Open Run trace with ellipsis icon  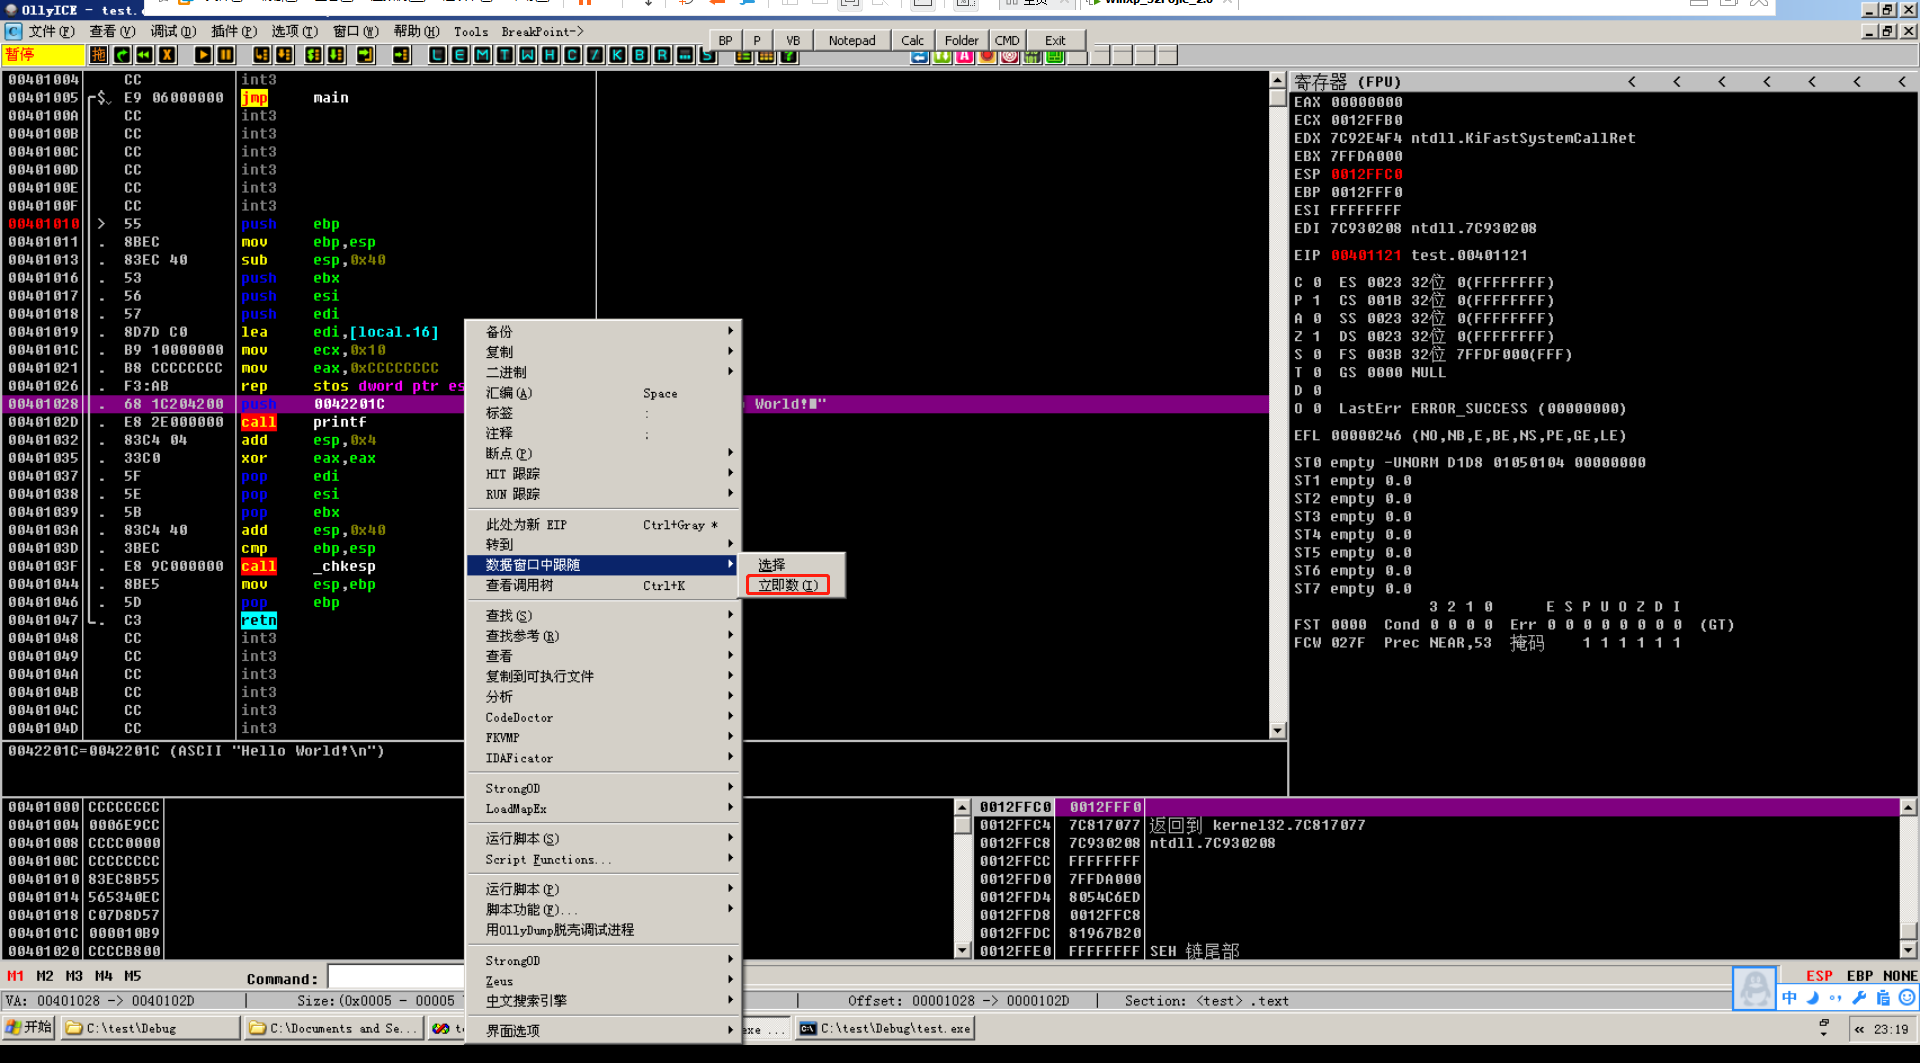coord(685,55)
